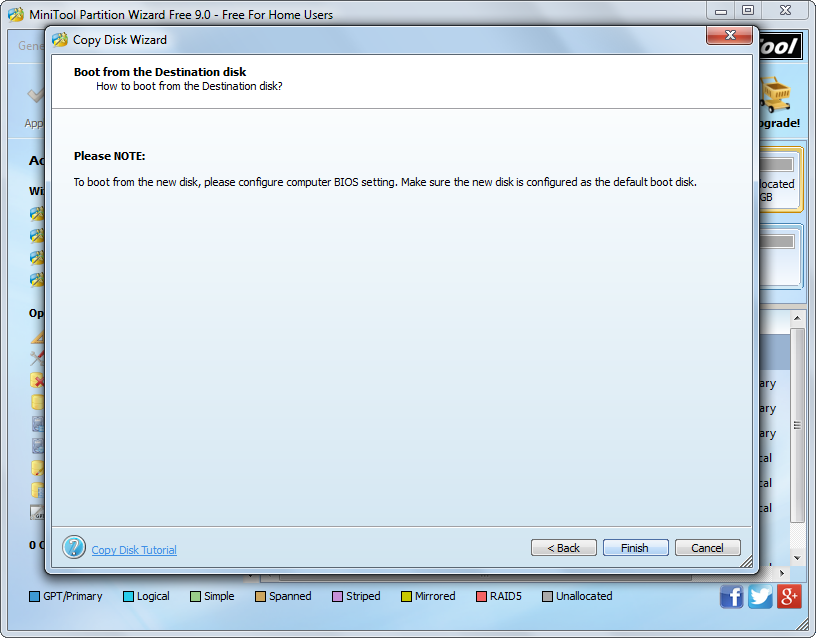
Task: Click the Striped purple legend swatch
Action: click(x=337, y=596)
